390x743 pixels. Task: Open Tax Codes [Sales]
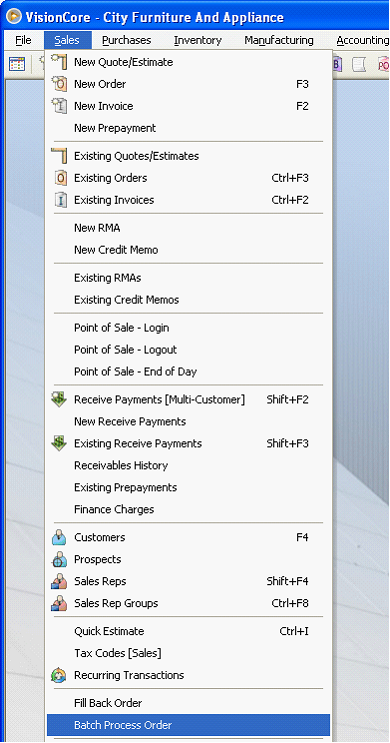point(188,653)
